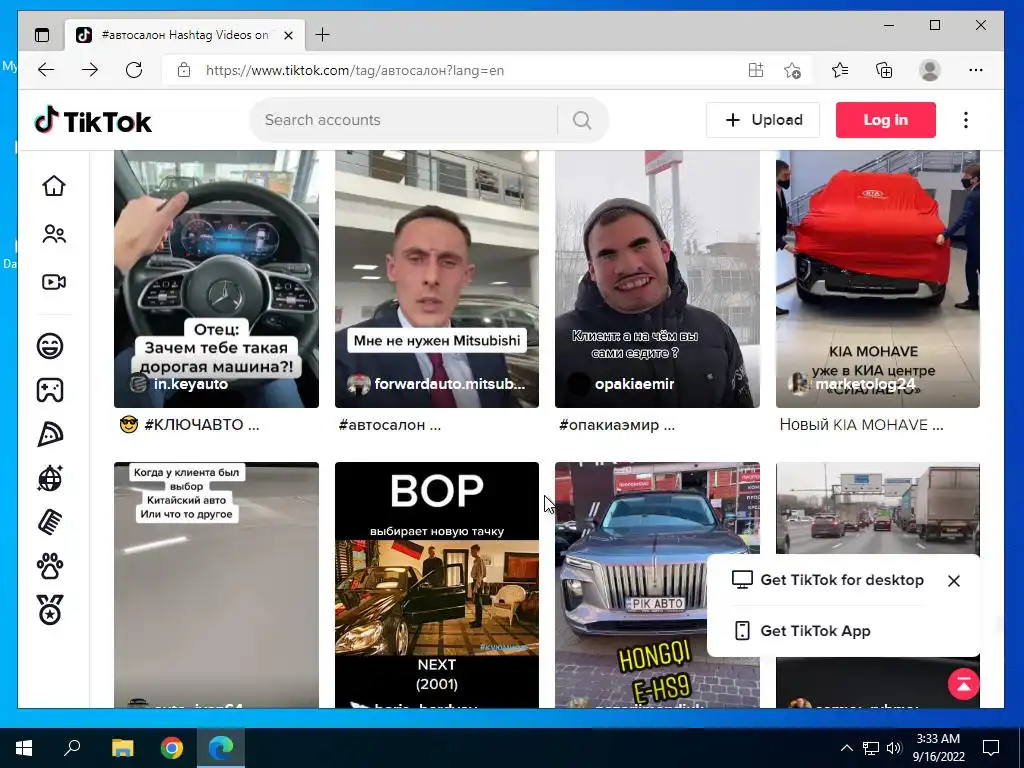Select the Sports medal category icon
This screenshot has width=1024, height=768.
50,610
